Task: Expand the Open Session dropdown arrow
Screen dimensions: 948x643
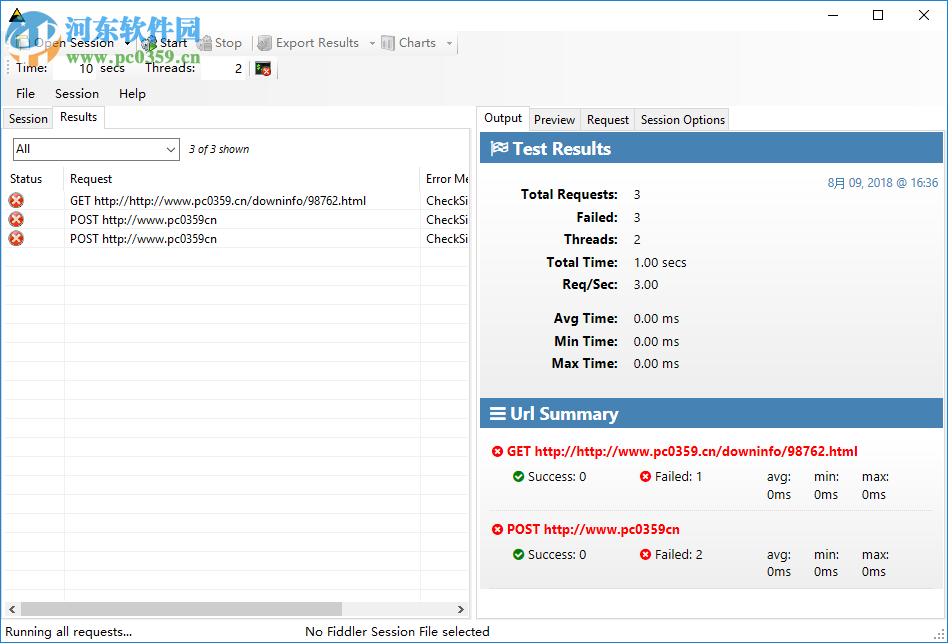Action: click(x=129, y=43)
